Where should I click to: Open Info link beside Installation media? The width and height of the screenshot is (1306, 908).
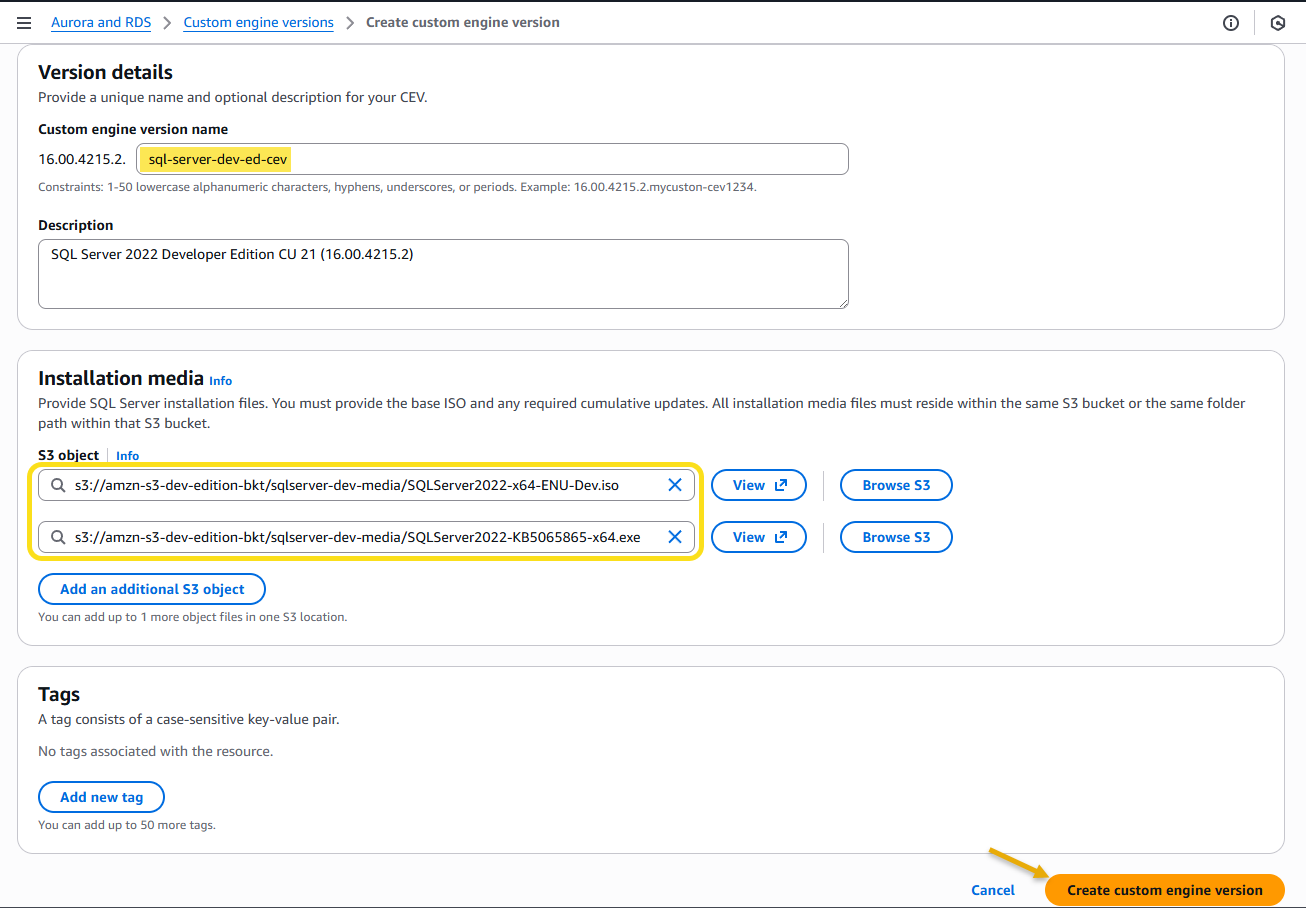(220, 381)
